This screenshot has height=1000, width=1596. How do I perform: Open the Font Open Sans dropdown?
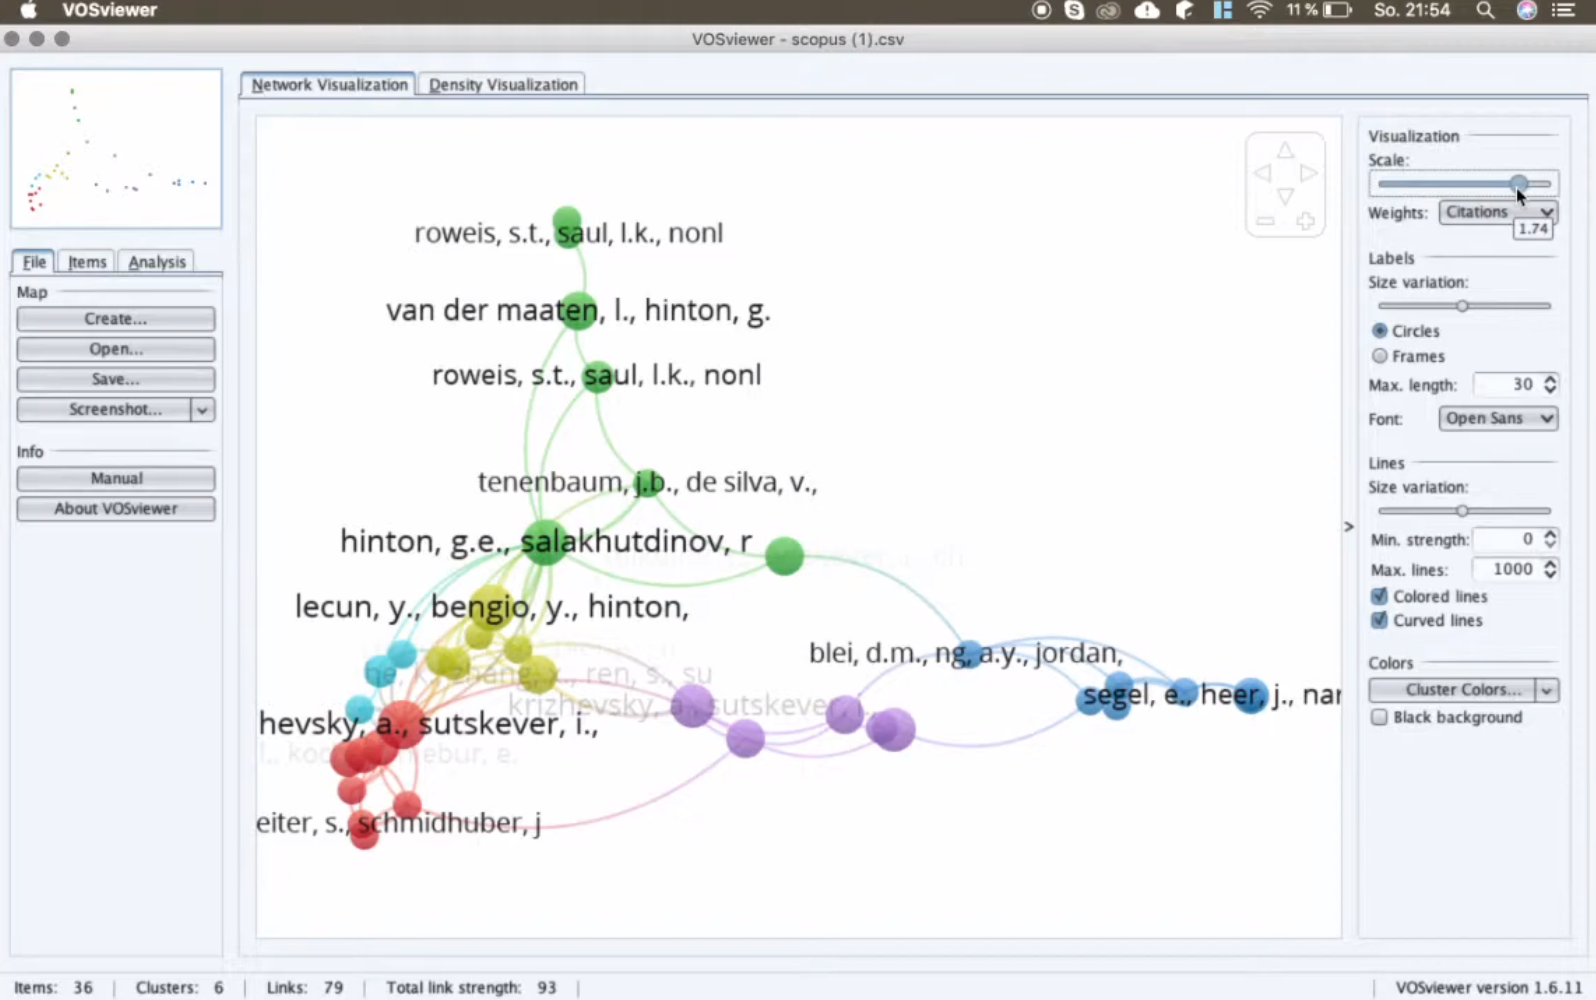coord(1498,418)
